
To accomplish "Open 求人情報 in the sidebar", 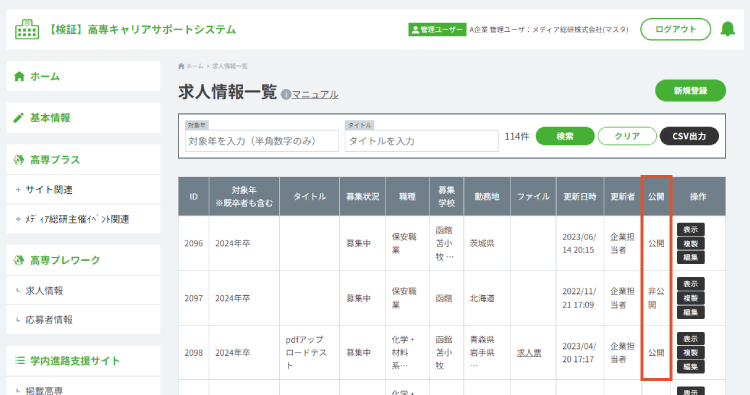I will [x=83, y=290].
